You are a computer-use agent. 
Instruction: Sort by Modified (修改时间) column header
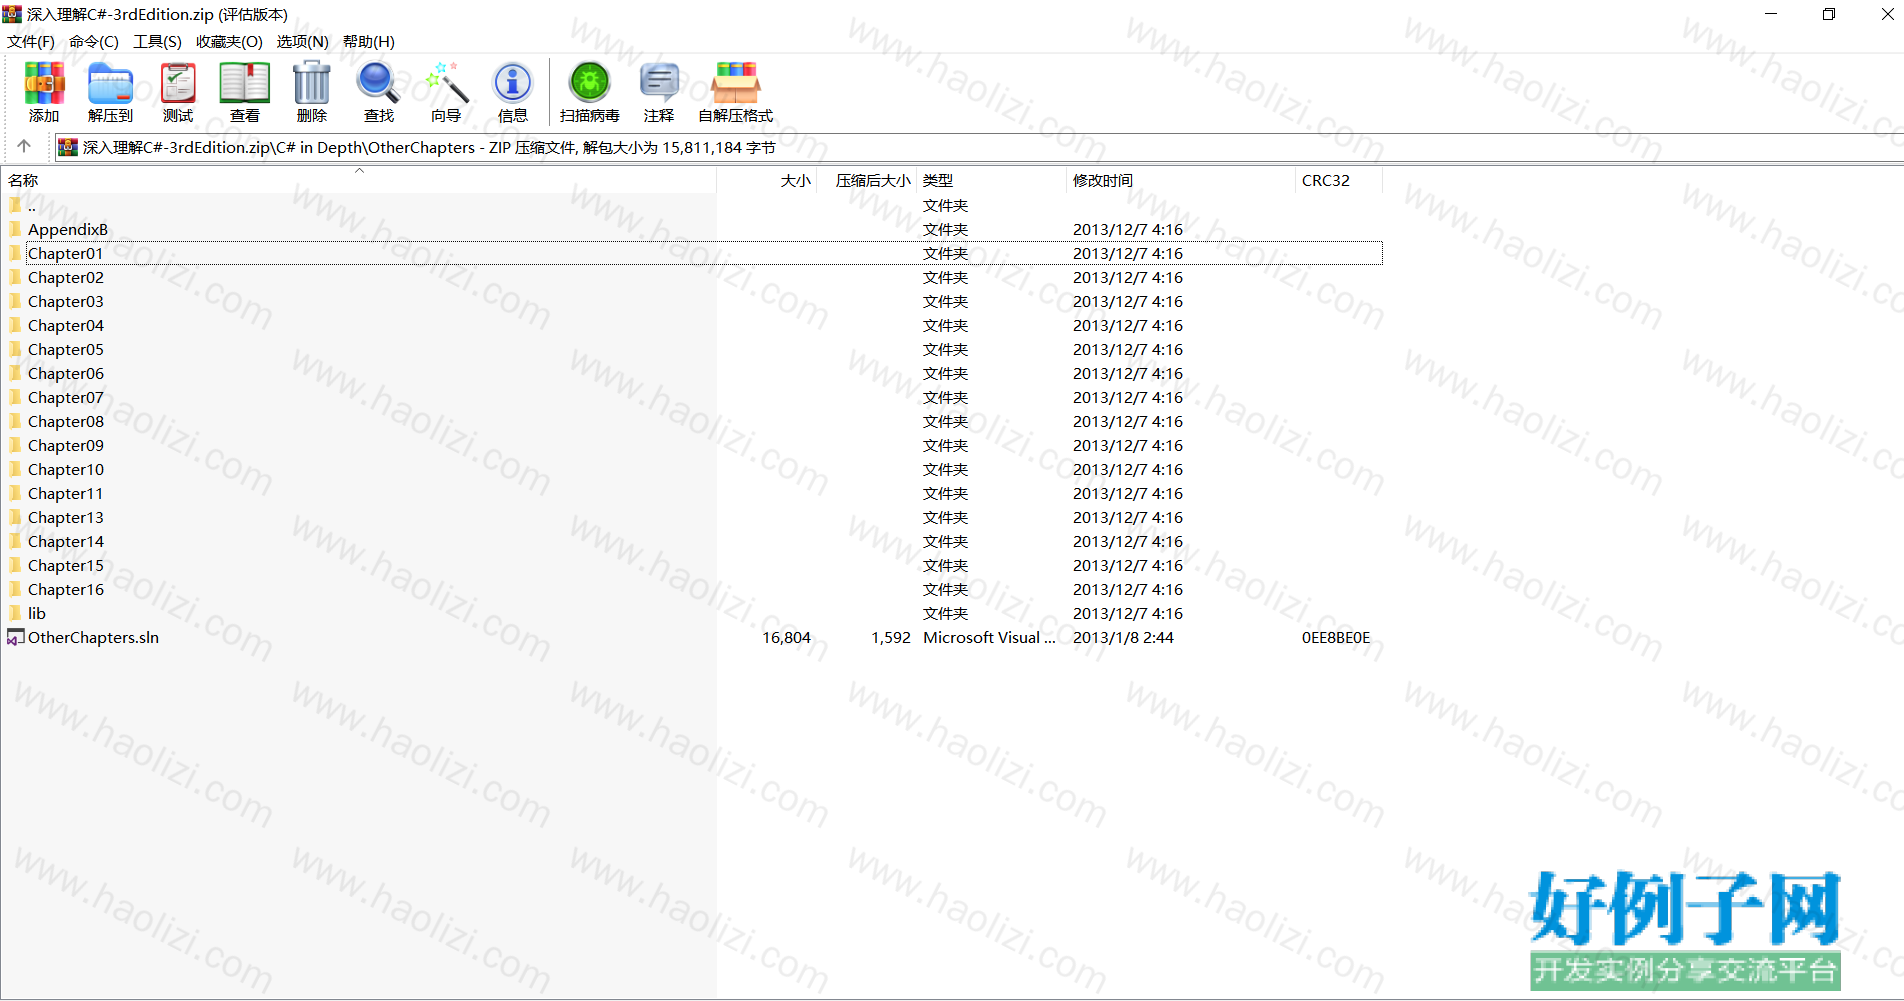click(1181, 180)
